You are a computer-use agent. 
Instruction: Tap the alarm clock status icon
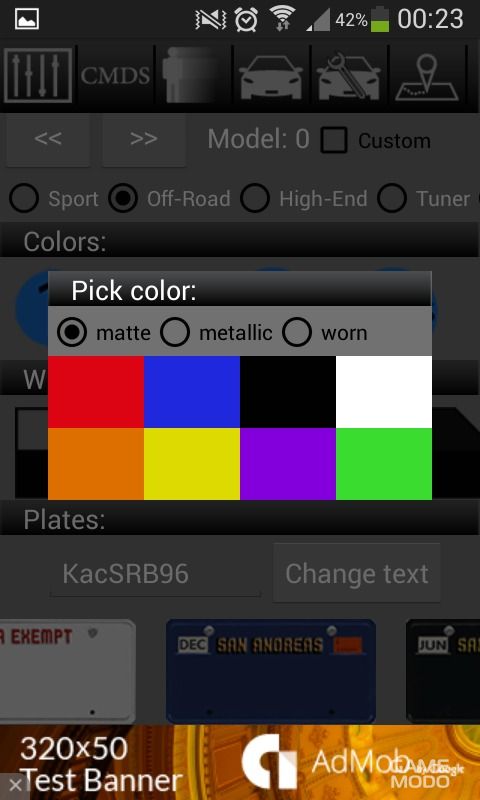(x=246, y=19)
